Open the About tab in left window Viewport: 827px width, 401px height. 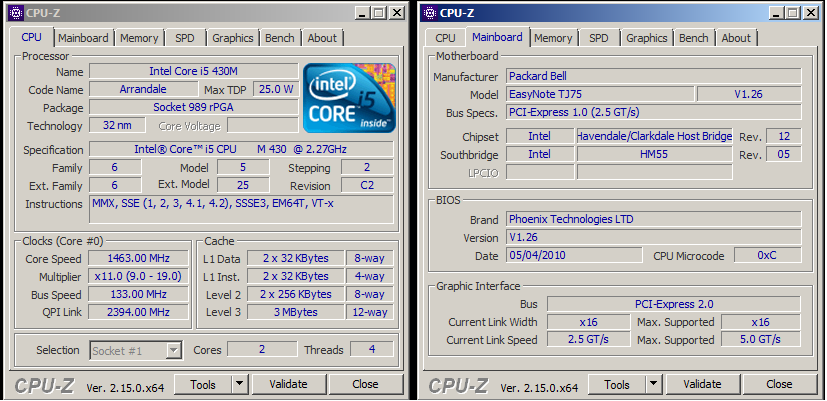click(x=322, y=38)
